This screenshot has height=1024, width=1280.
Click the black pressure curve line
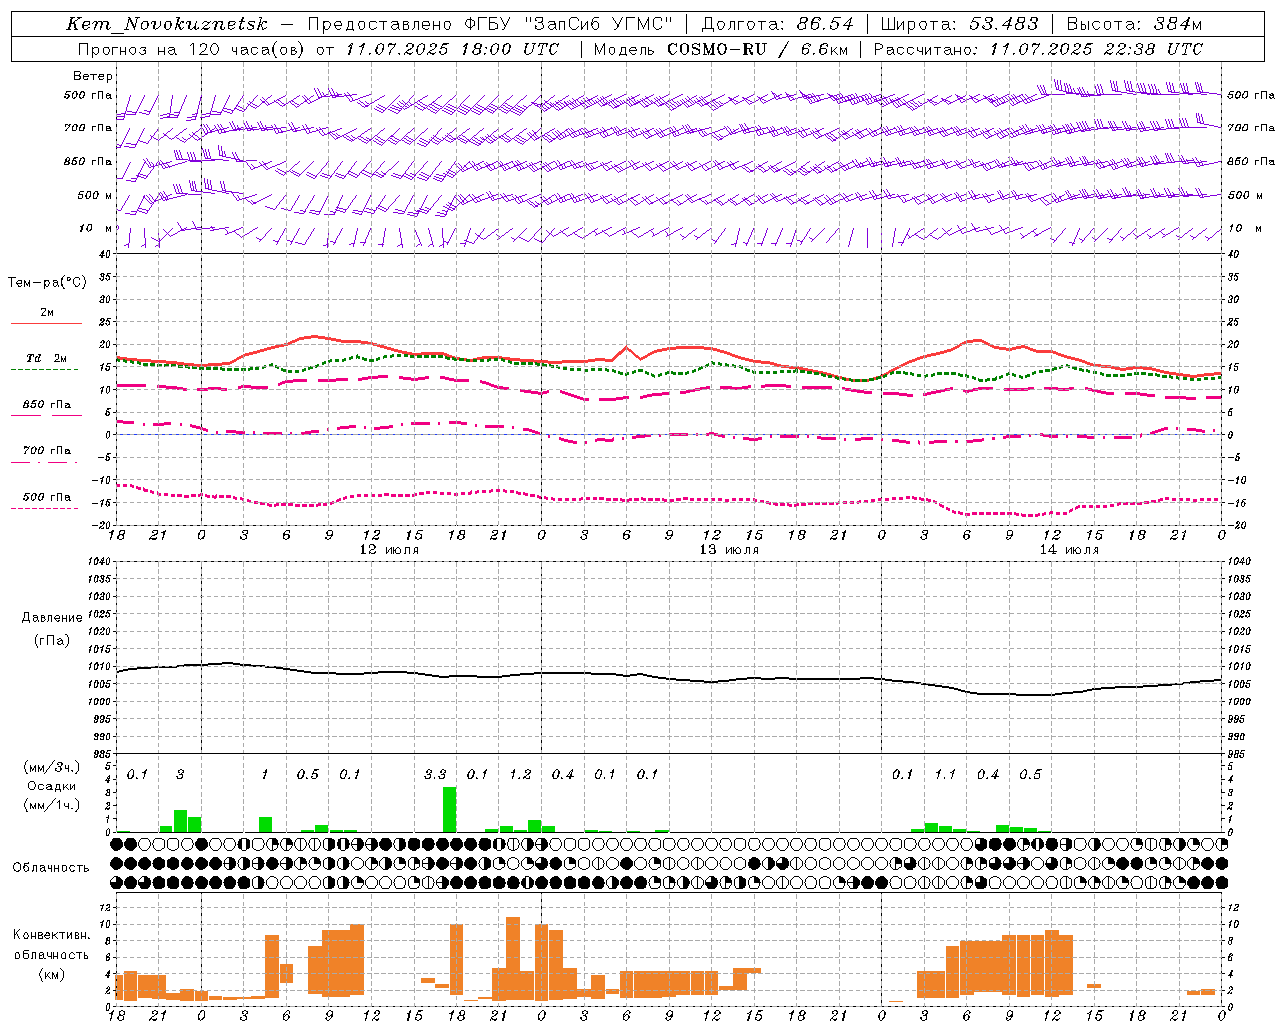pyautogui.click(x=670, y=678)
